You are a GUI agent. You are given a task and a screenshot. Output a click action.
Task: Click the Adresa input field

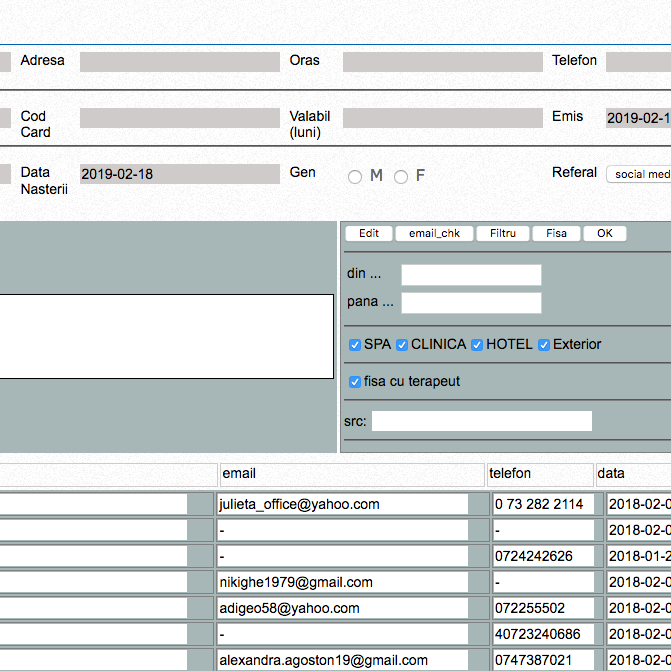coord(179,62)
